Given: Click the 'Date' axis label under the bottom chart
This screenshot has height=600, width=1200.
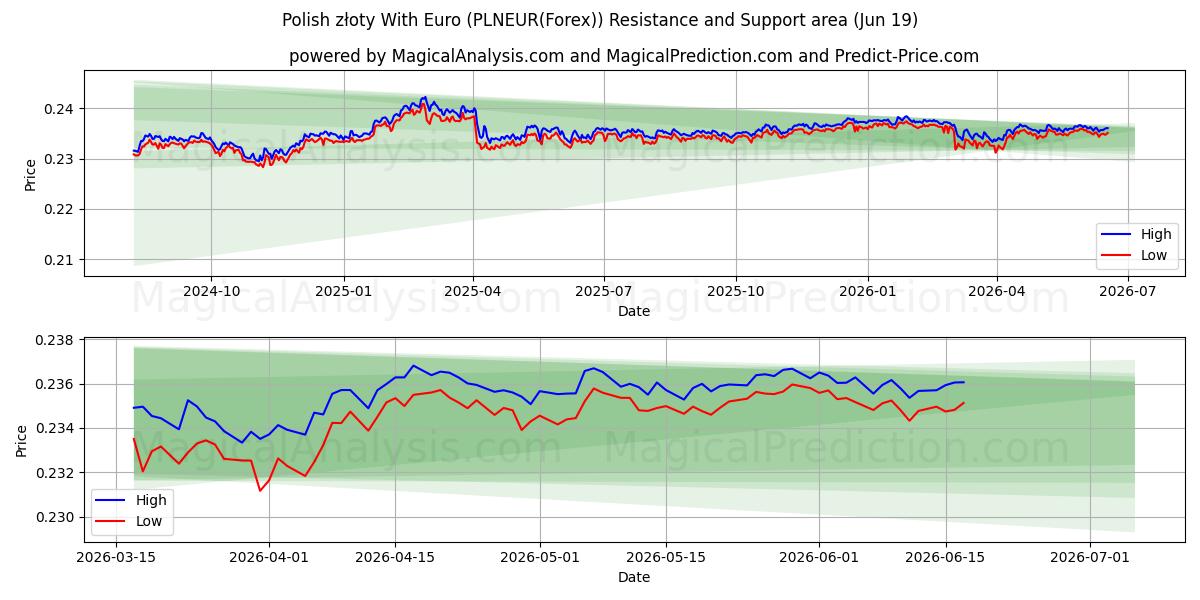Looking at the screenshot, I should pyautogui.click(x=634, y=577).
